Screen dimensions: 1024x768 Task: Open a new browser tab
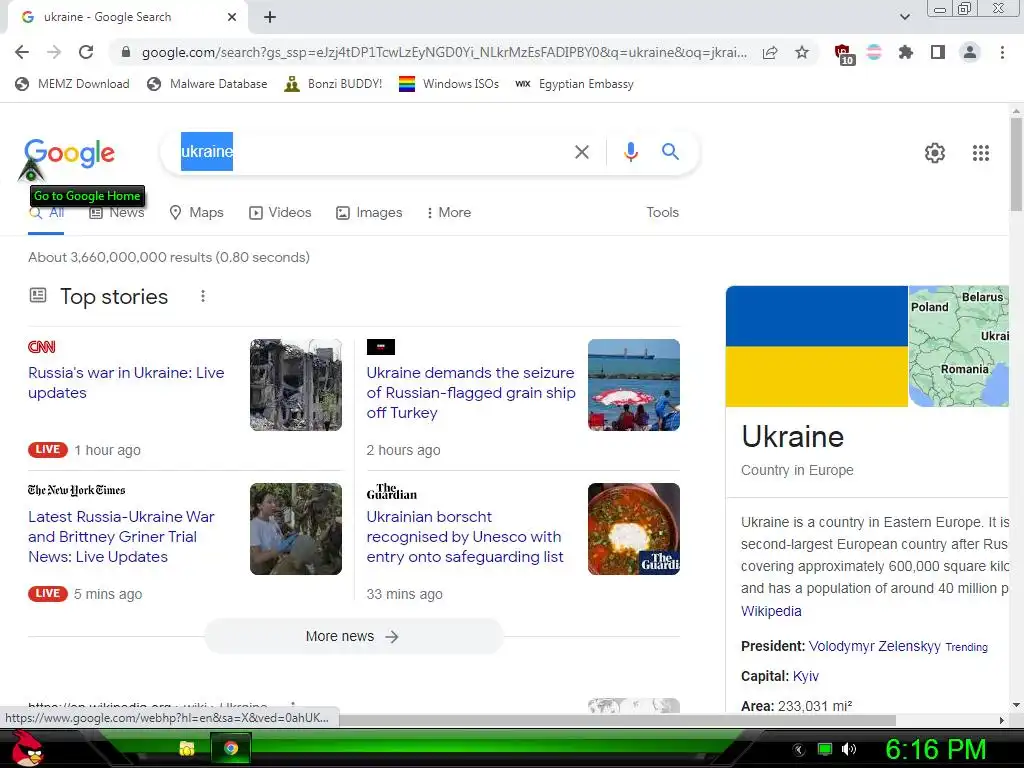coord(270,17)
